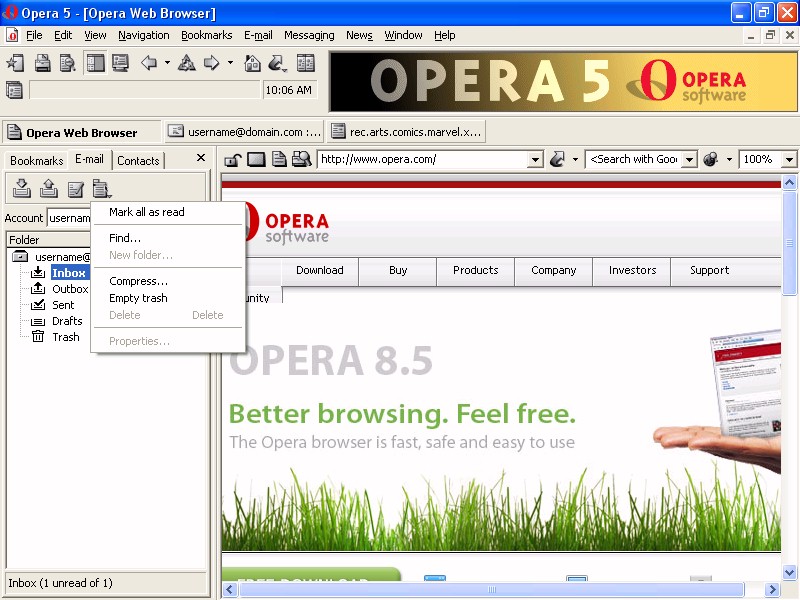Open the Messaging menu
The width and height of the screenshot is (800, 600).
[x=309, y=35]
